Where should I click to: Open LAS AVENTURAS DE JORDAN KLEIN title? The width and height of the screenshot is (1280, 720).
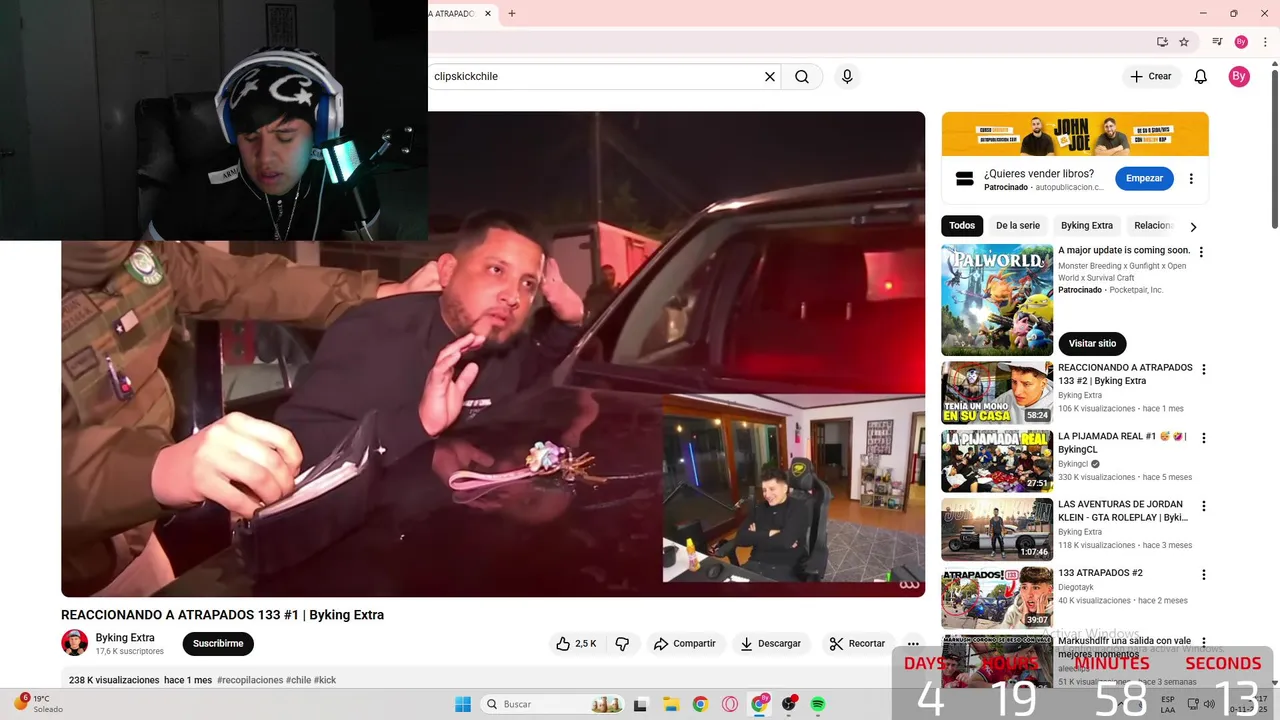coord(1123,511)
